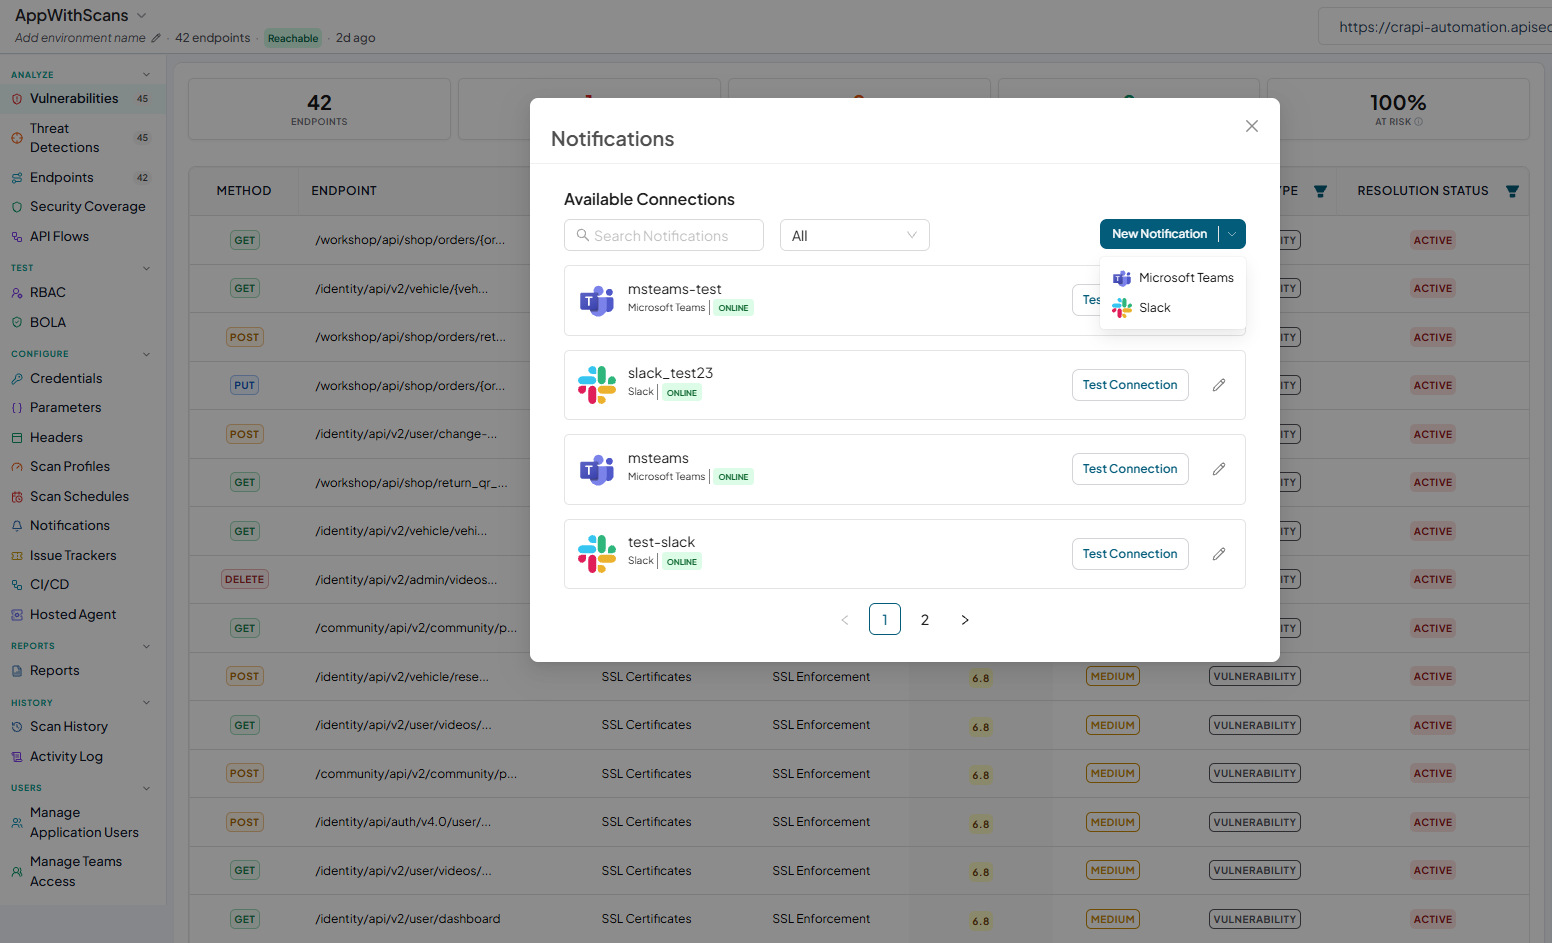This screenshot has height=943, width=1552.
Task: Go to page 2 of connections
Action: tap(925, 620)
